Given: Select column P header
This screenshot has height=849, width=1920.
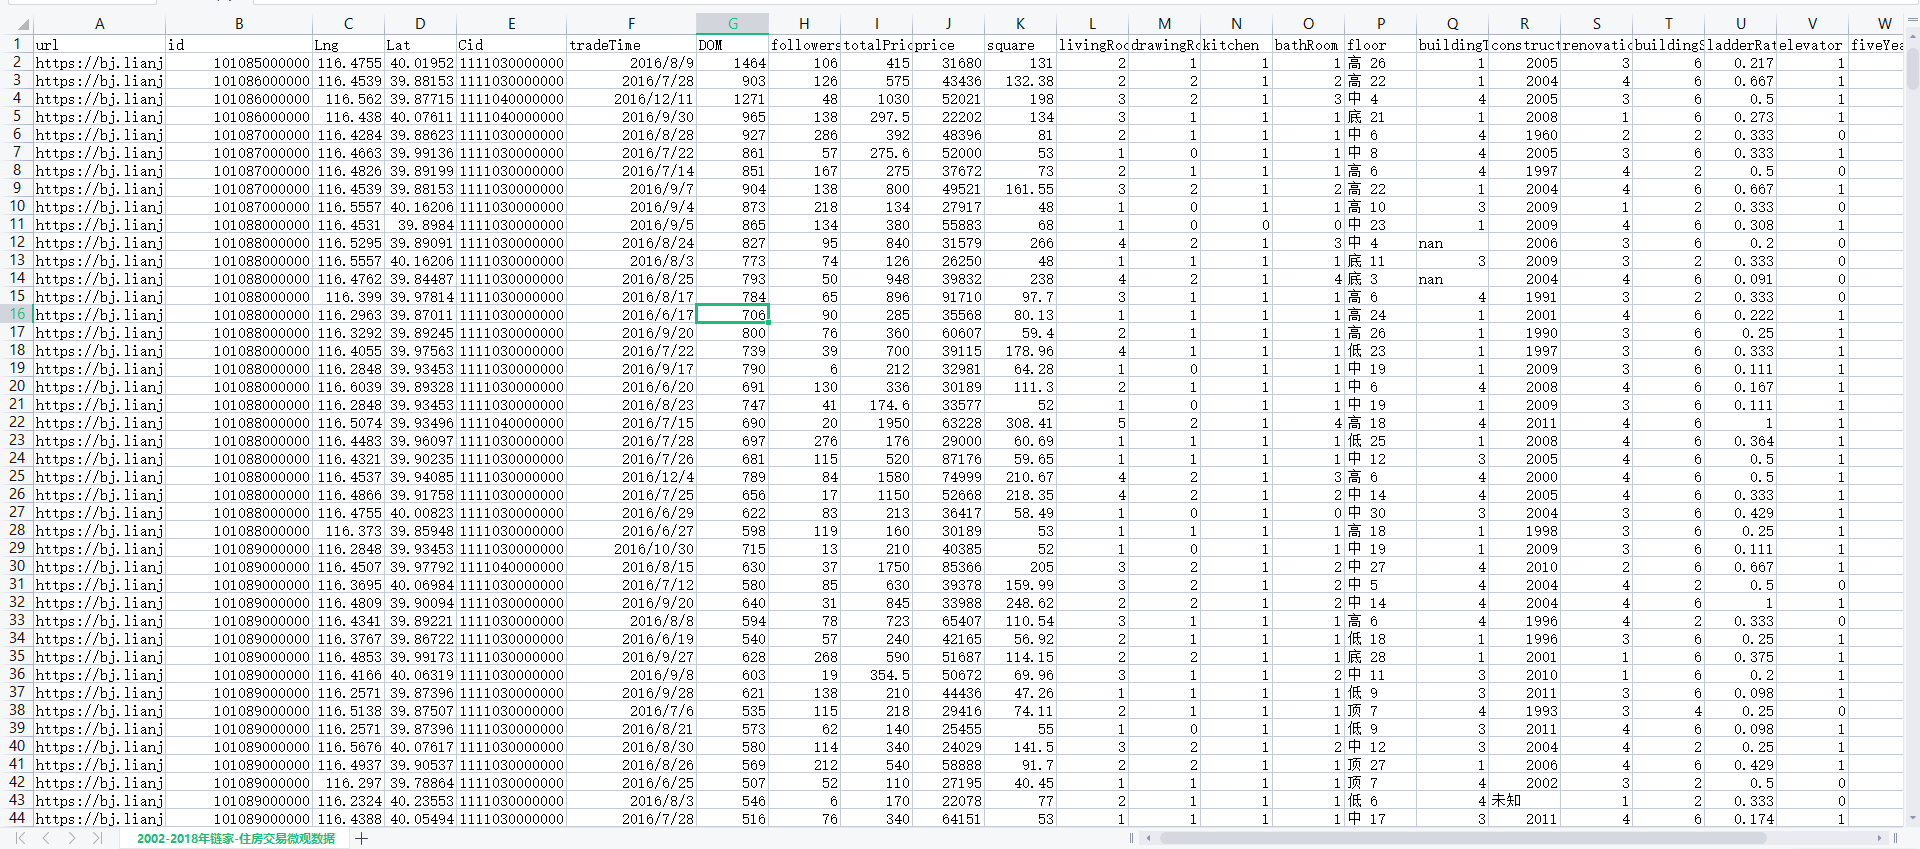Looking at the screenshot, I should 1380,24.
